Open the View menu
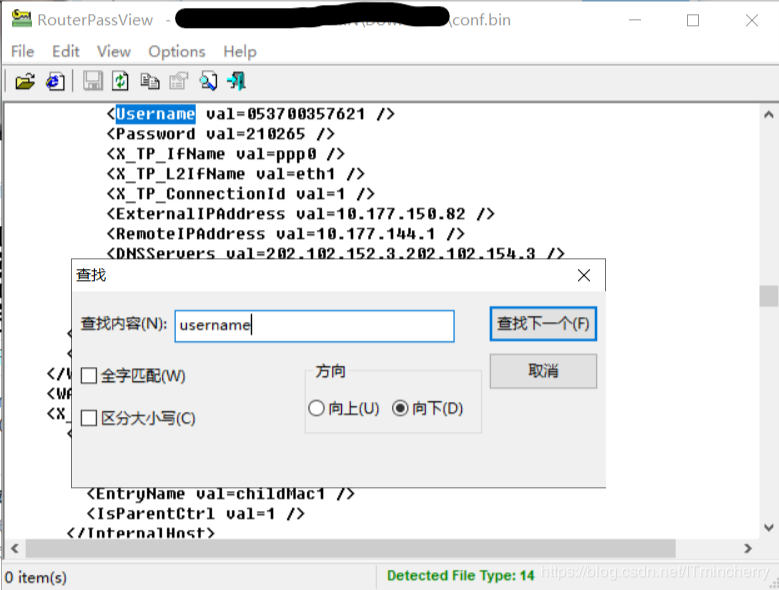 pyautogui.click(x=114, y=52)
